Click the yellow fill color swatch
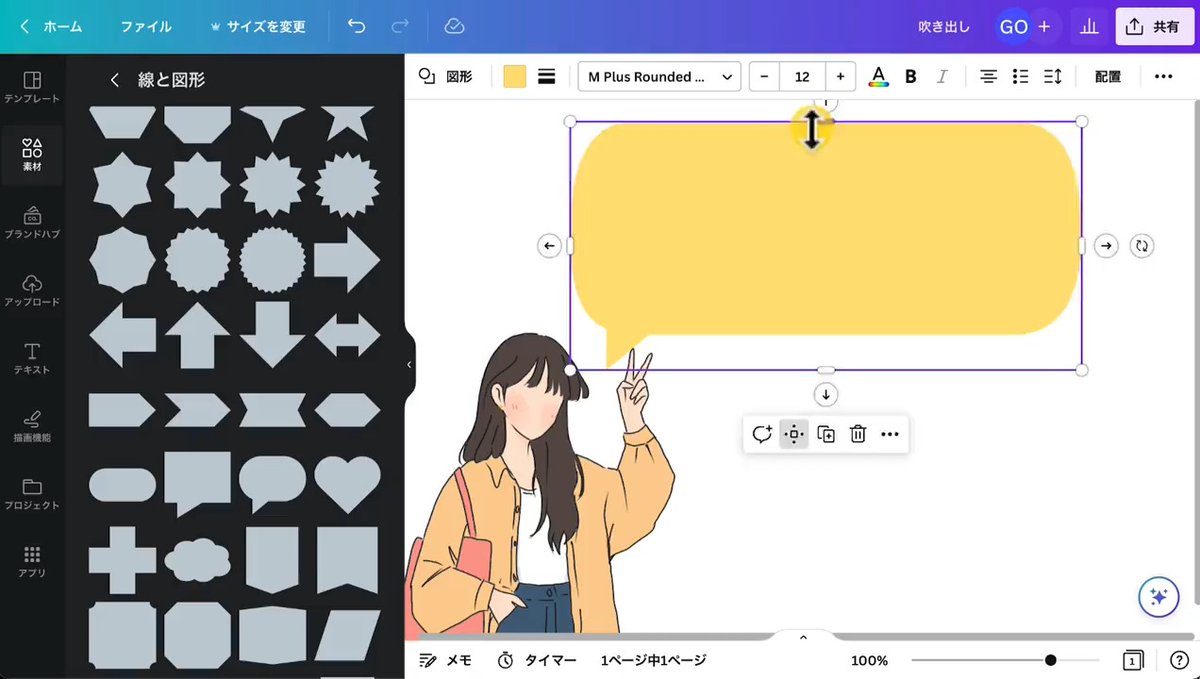Viewport: 1200px width, 679px height. click(515, 77)
